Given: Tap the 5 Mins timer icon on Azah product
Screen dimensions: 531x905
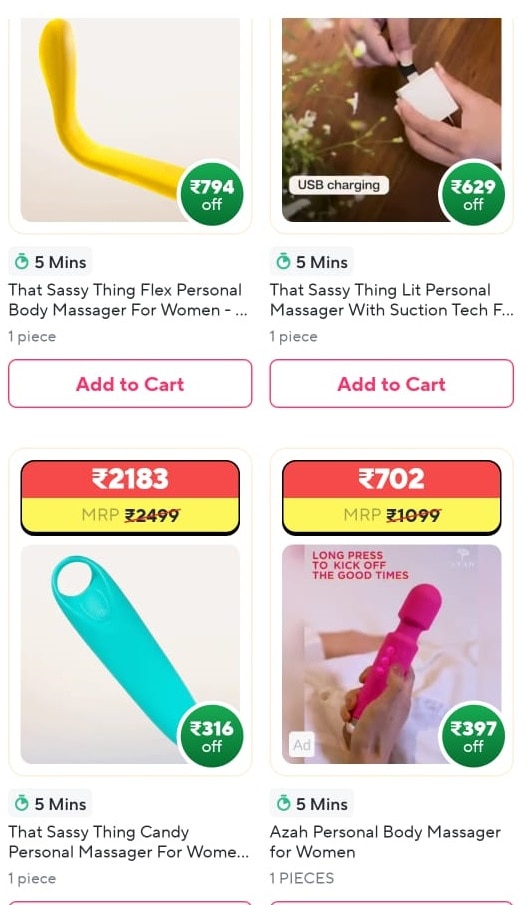Looking at the screenshot, I should [283, 803].
